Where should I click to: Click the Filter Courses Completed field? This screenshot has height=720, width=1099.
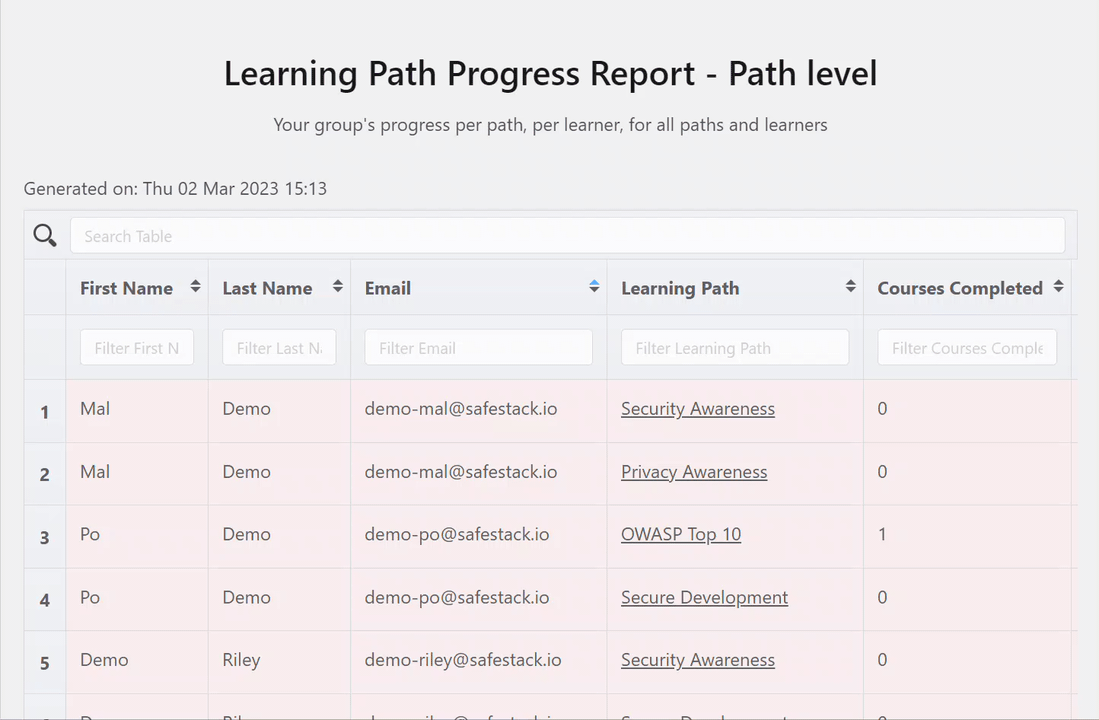[x=967, y=347]
